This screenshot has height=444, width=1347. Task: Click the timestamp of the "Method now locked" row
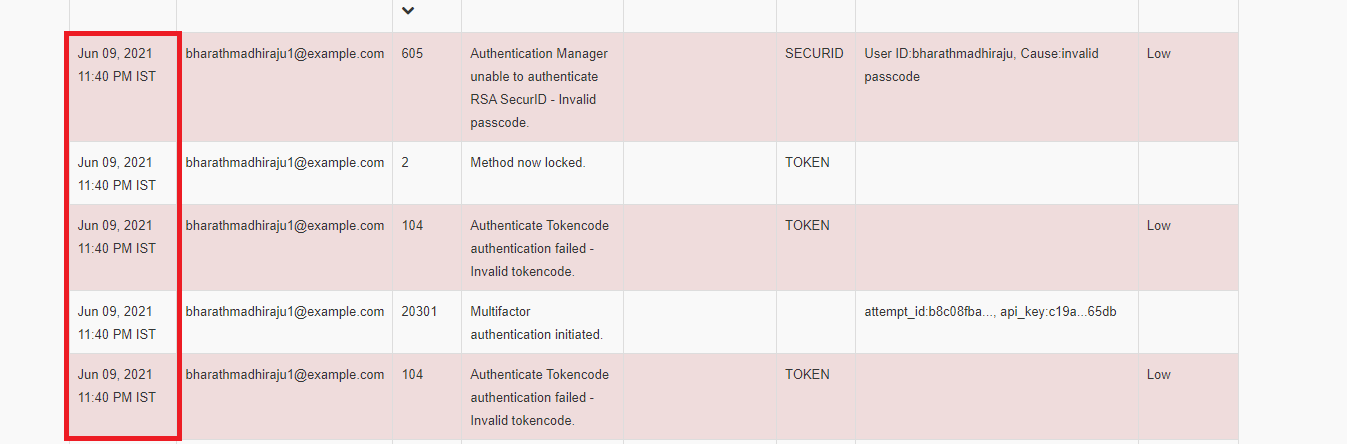117,174
